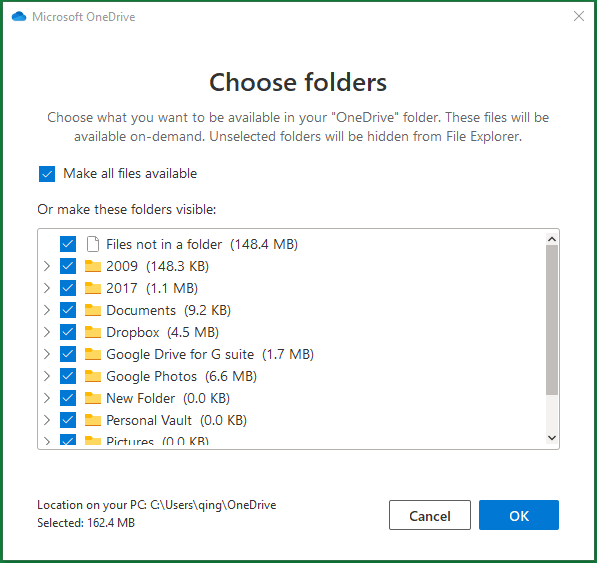Viewport: 597px width, 563px height.
Task: Select the 'Personal Vault (0.0 KB)' row label
Action: click(x=177, y=421)
